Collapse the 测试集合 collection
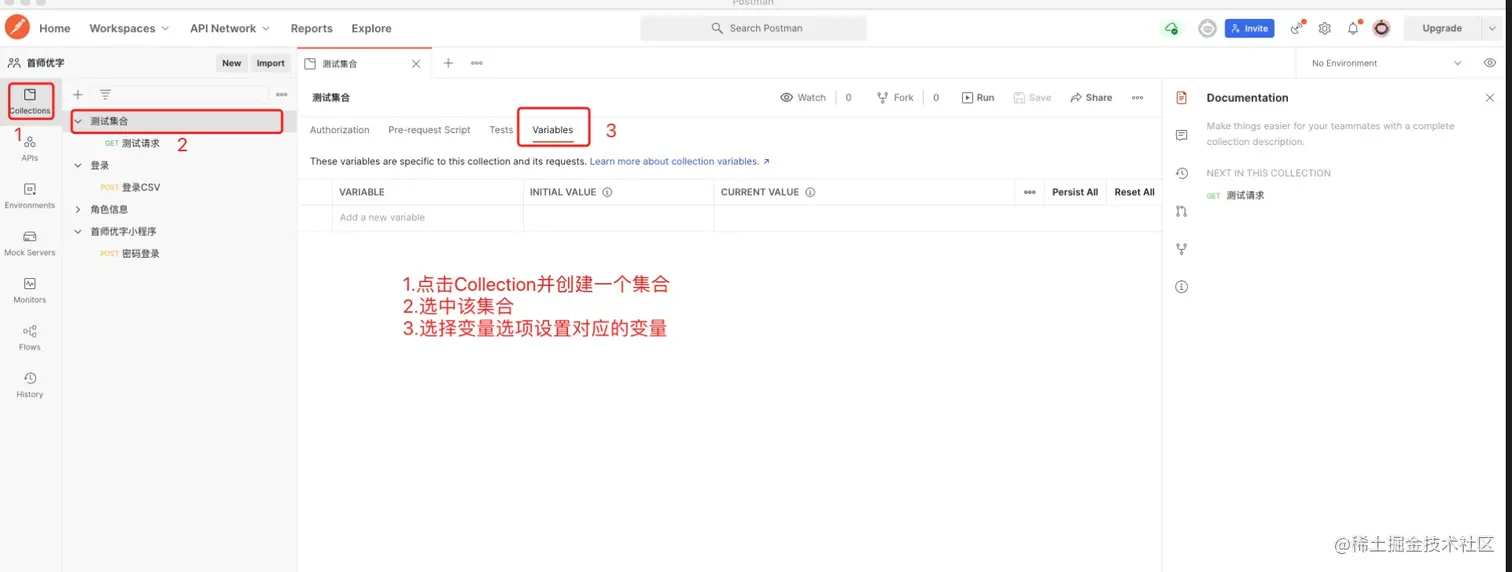The height and width of the screenshot is (572, 1512). tap(78, 121)
